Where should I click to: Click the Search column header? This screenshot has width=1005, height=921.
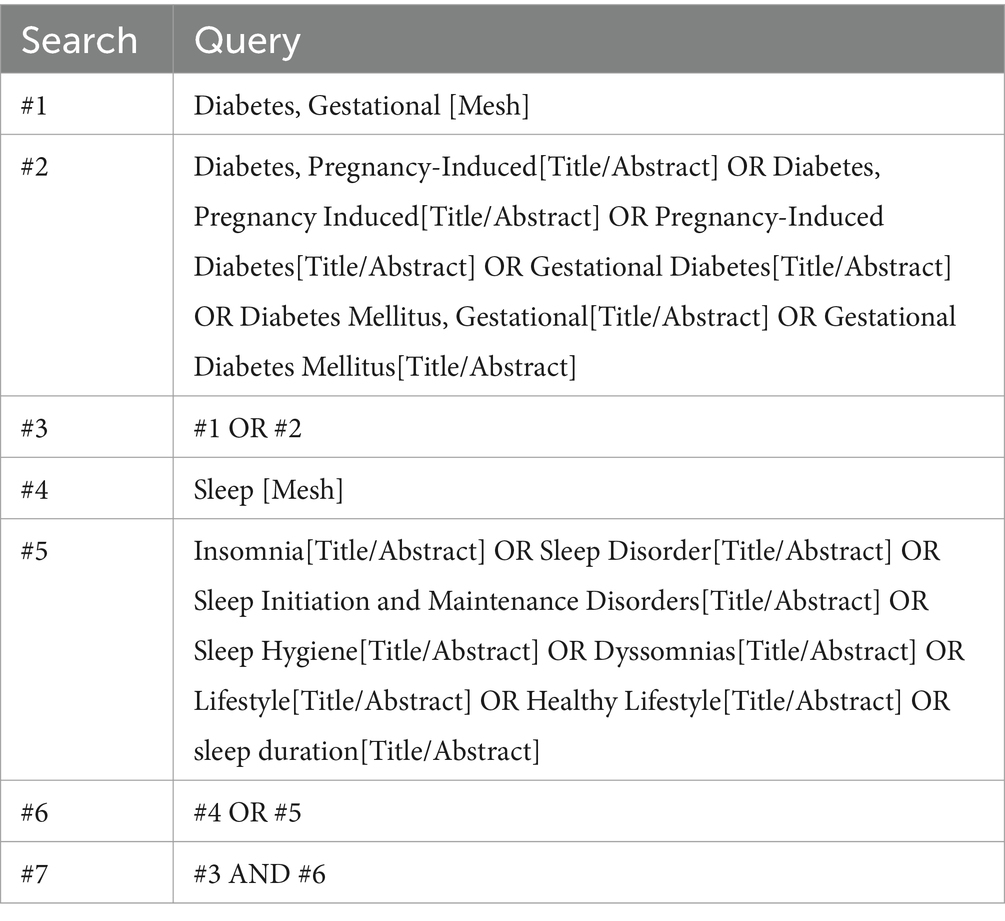tap(79, 41)
